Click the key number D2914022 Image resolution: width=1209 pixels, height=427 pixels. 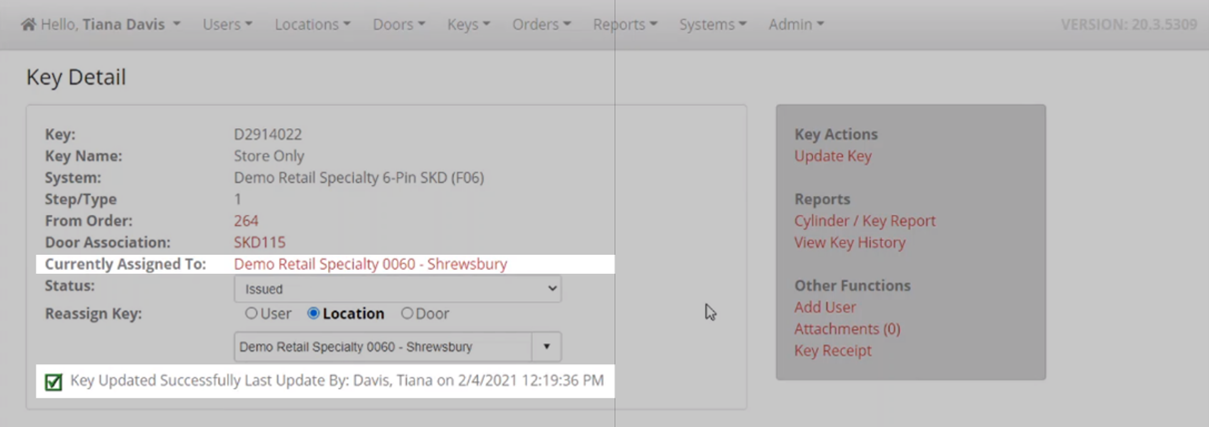(x=268, y=134)
